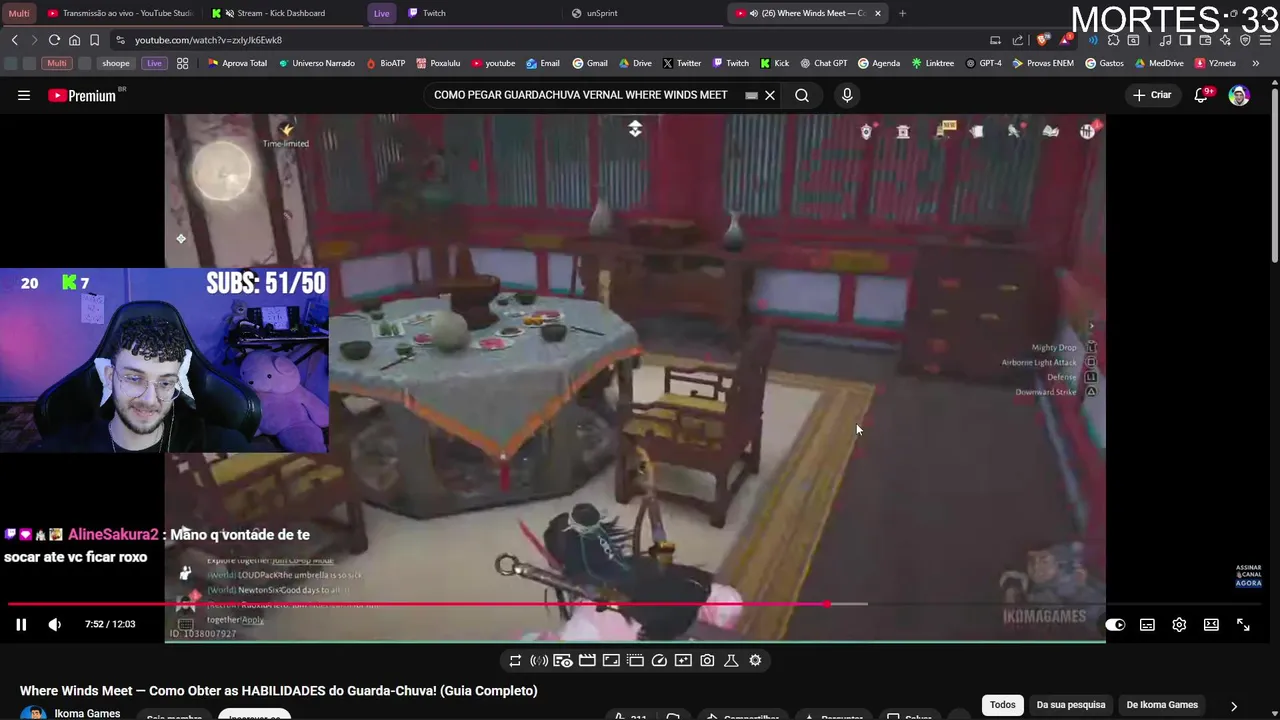Open the video title text
The image size is (1280, 720).
(278, 691)
